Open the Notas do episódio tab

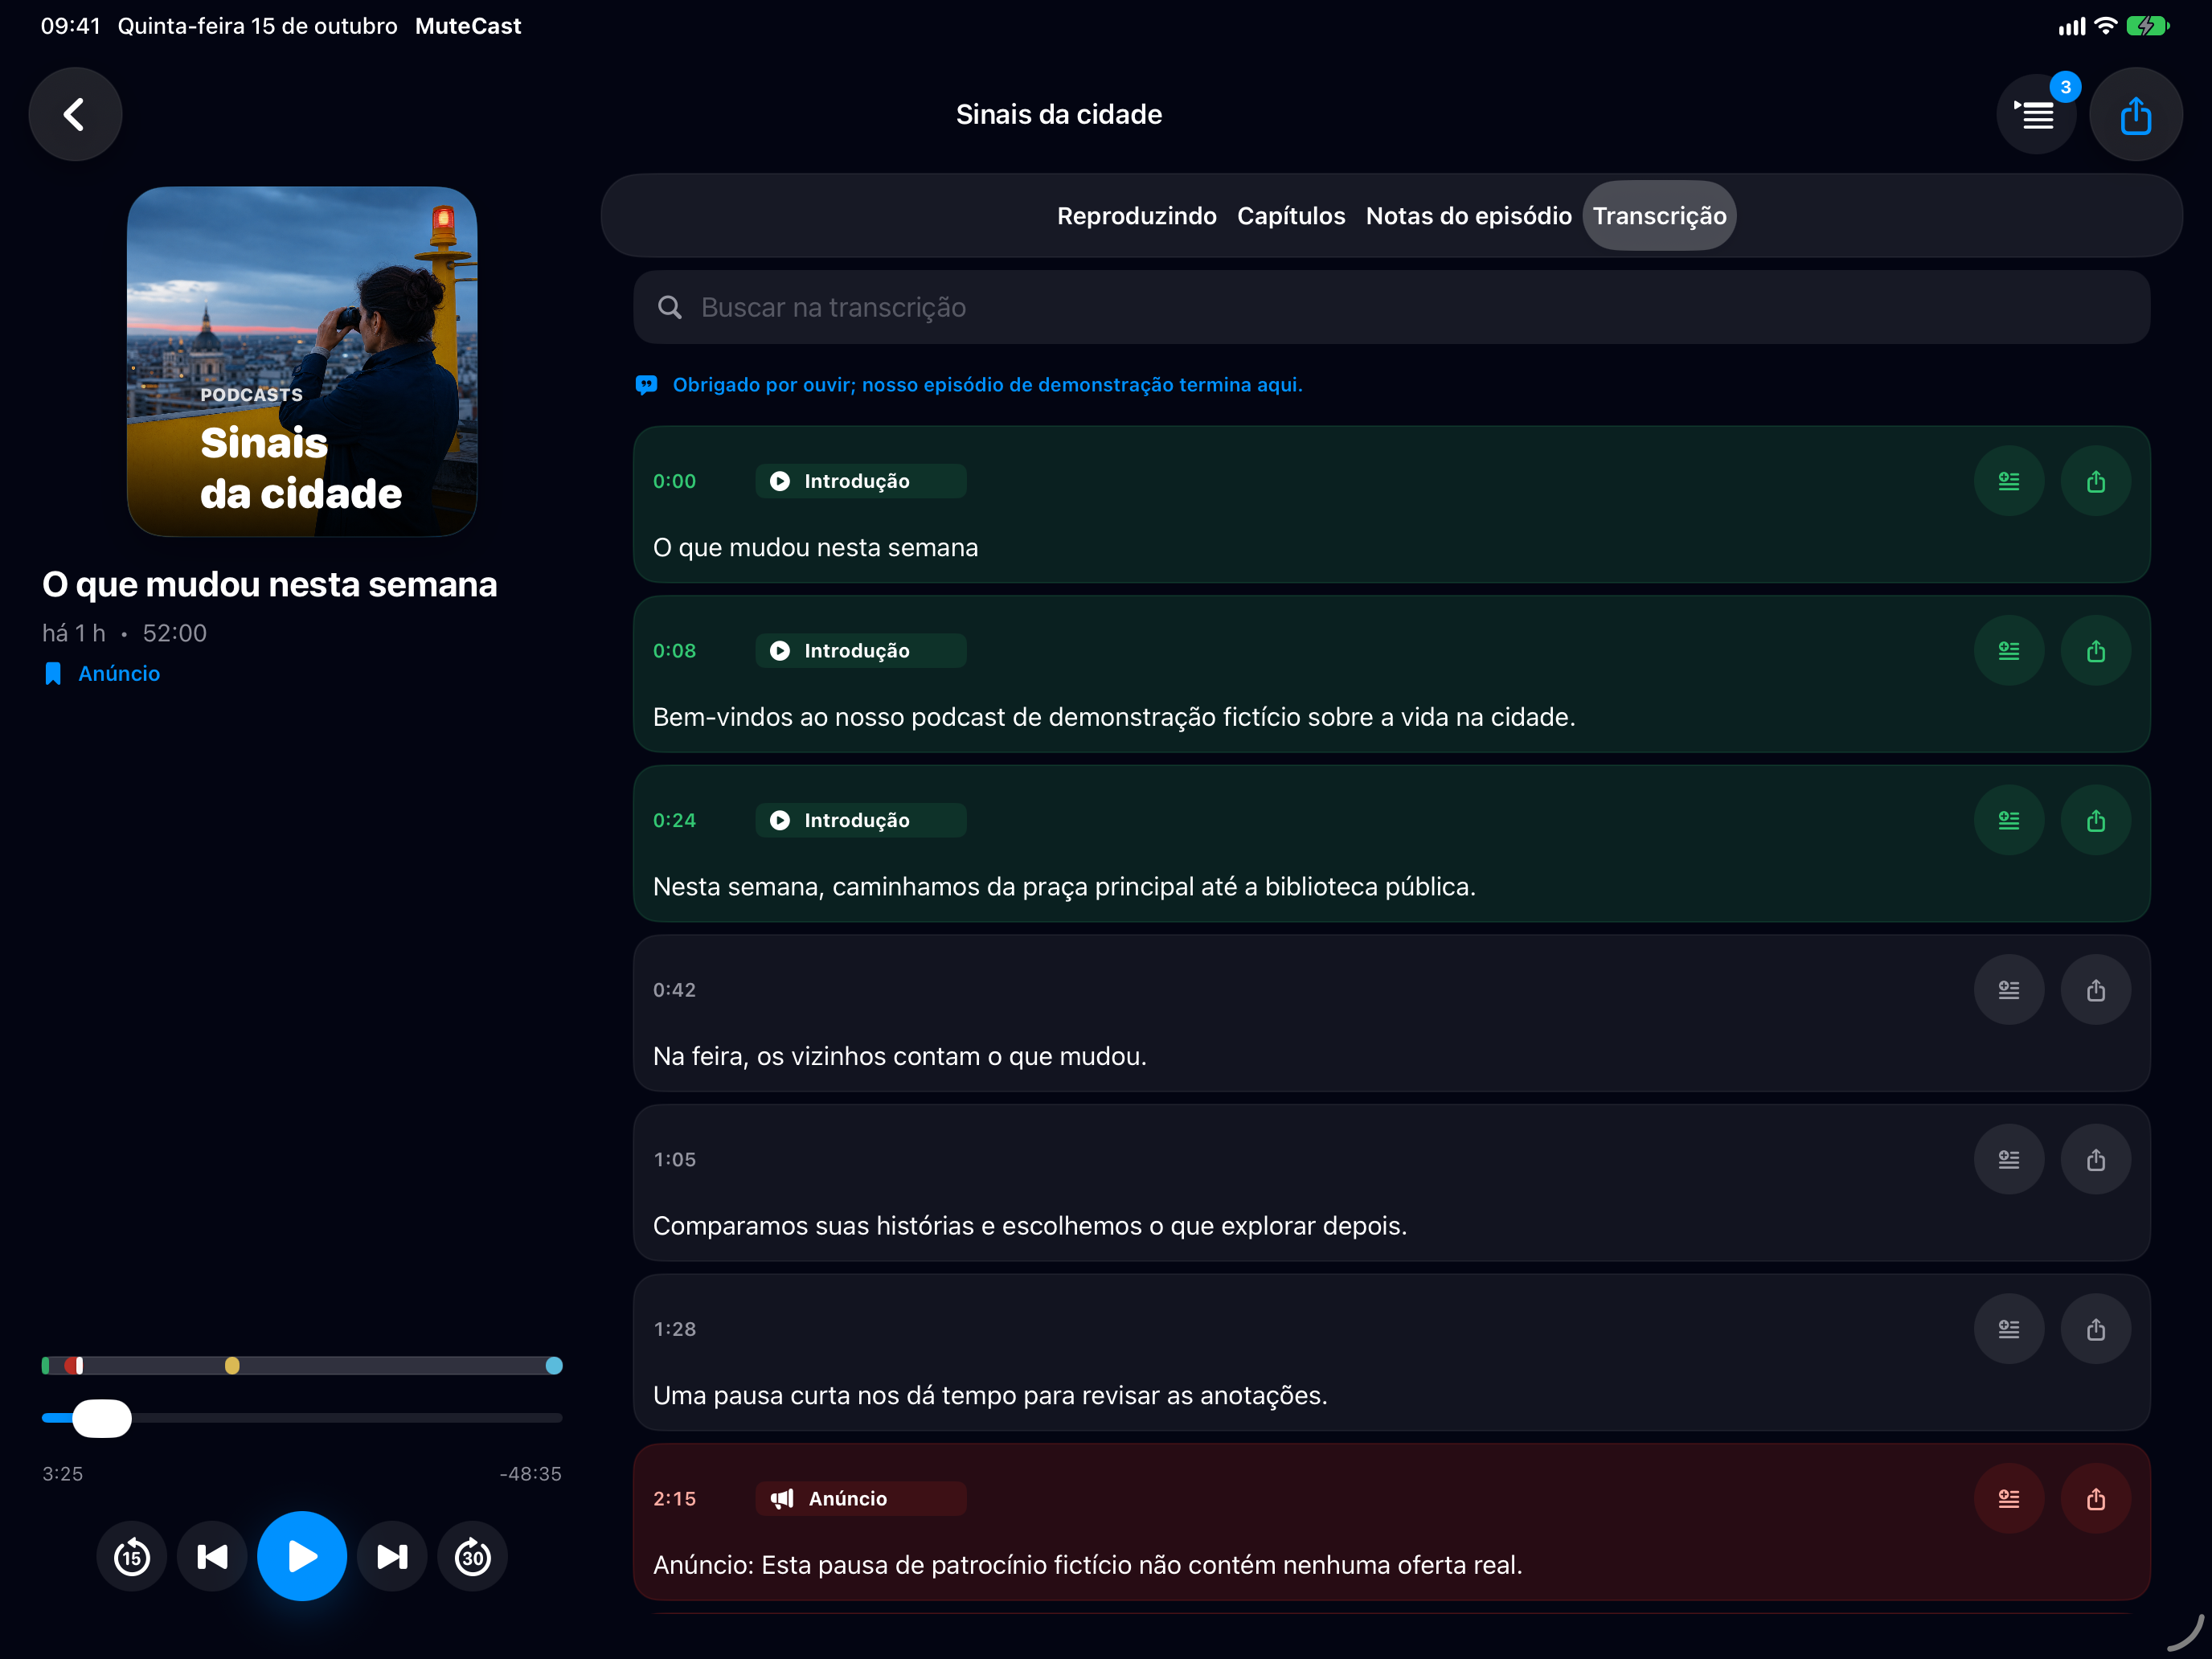pos(1468,216)
